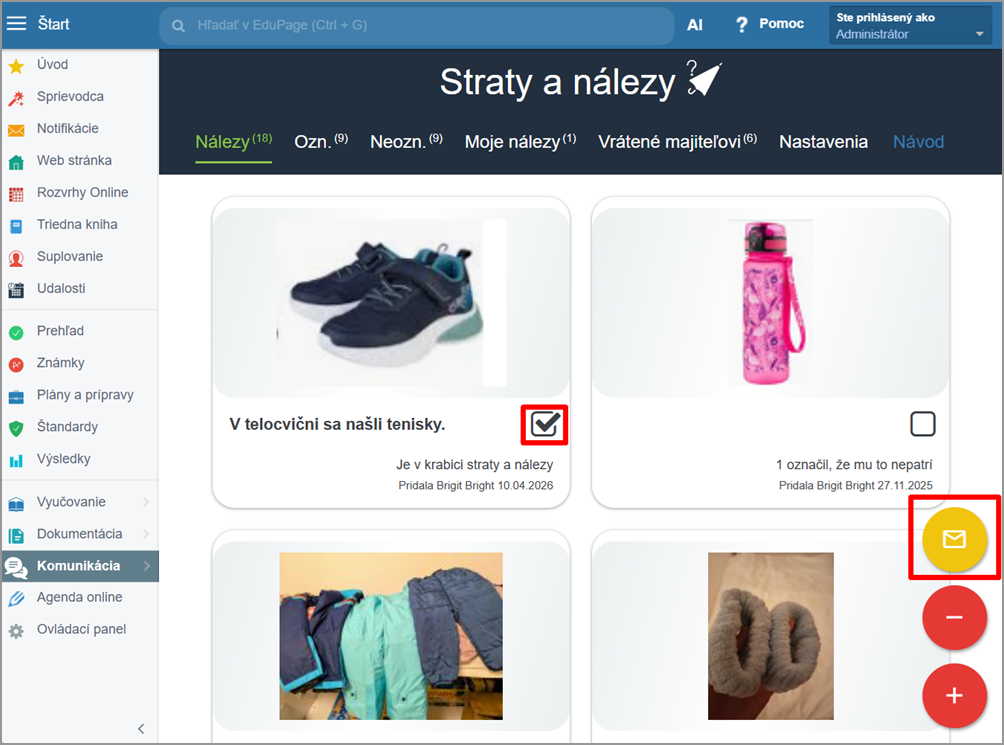
Task: Check the checkbox on the pink bottle item
Action: click(x=922, y=425)
